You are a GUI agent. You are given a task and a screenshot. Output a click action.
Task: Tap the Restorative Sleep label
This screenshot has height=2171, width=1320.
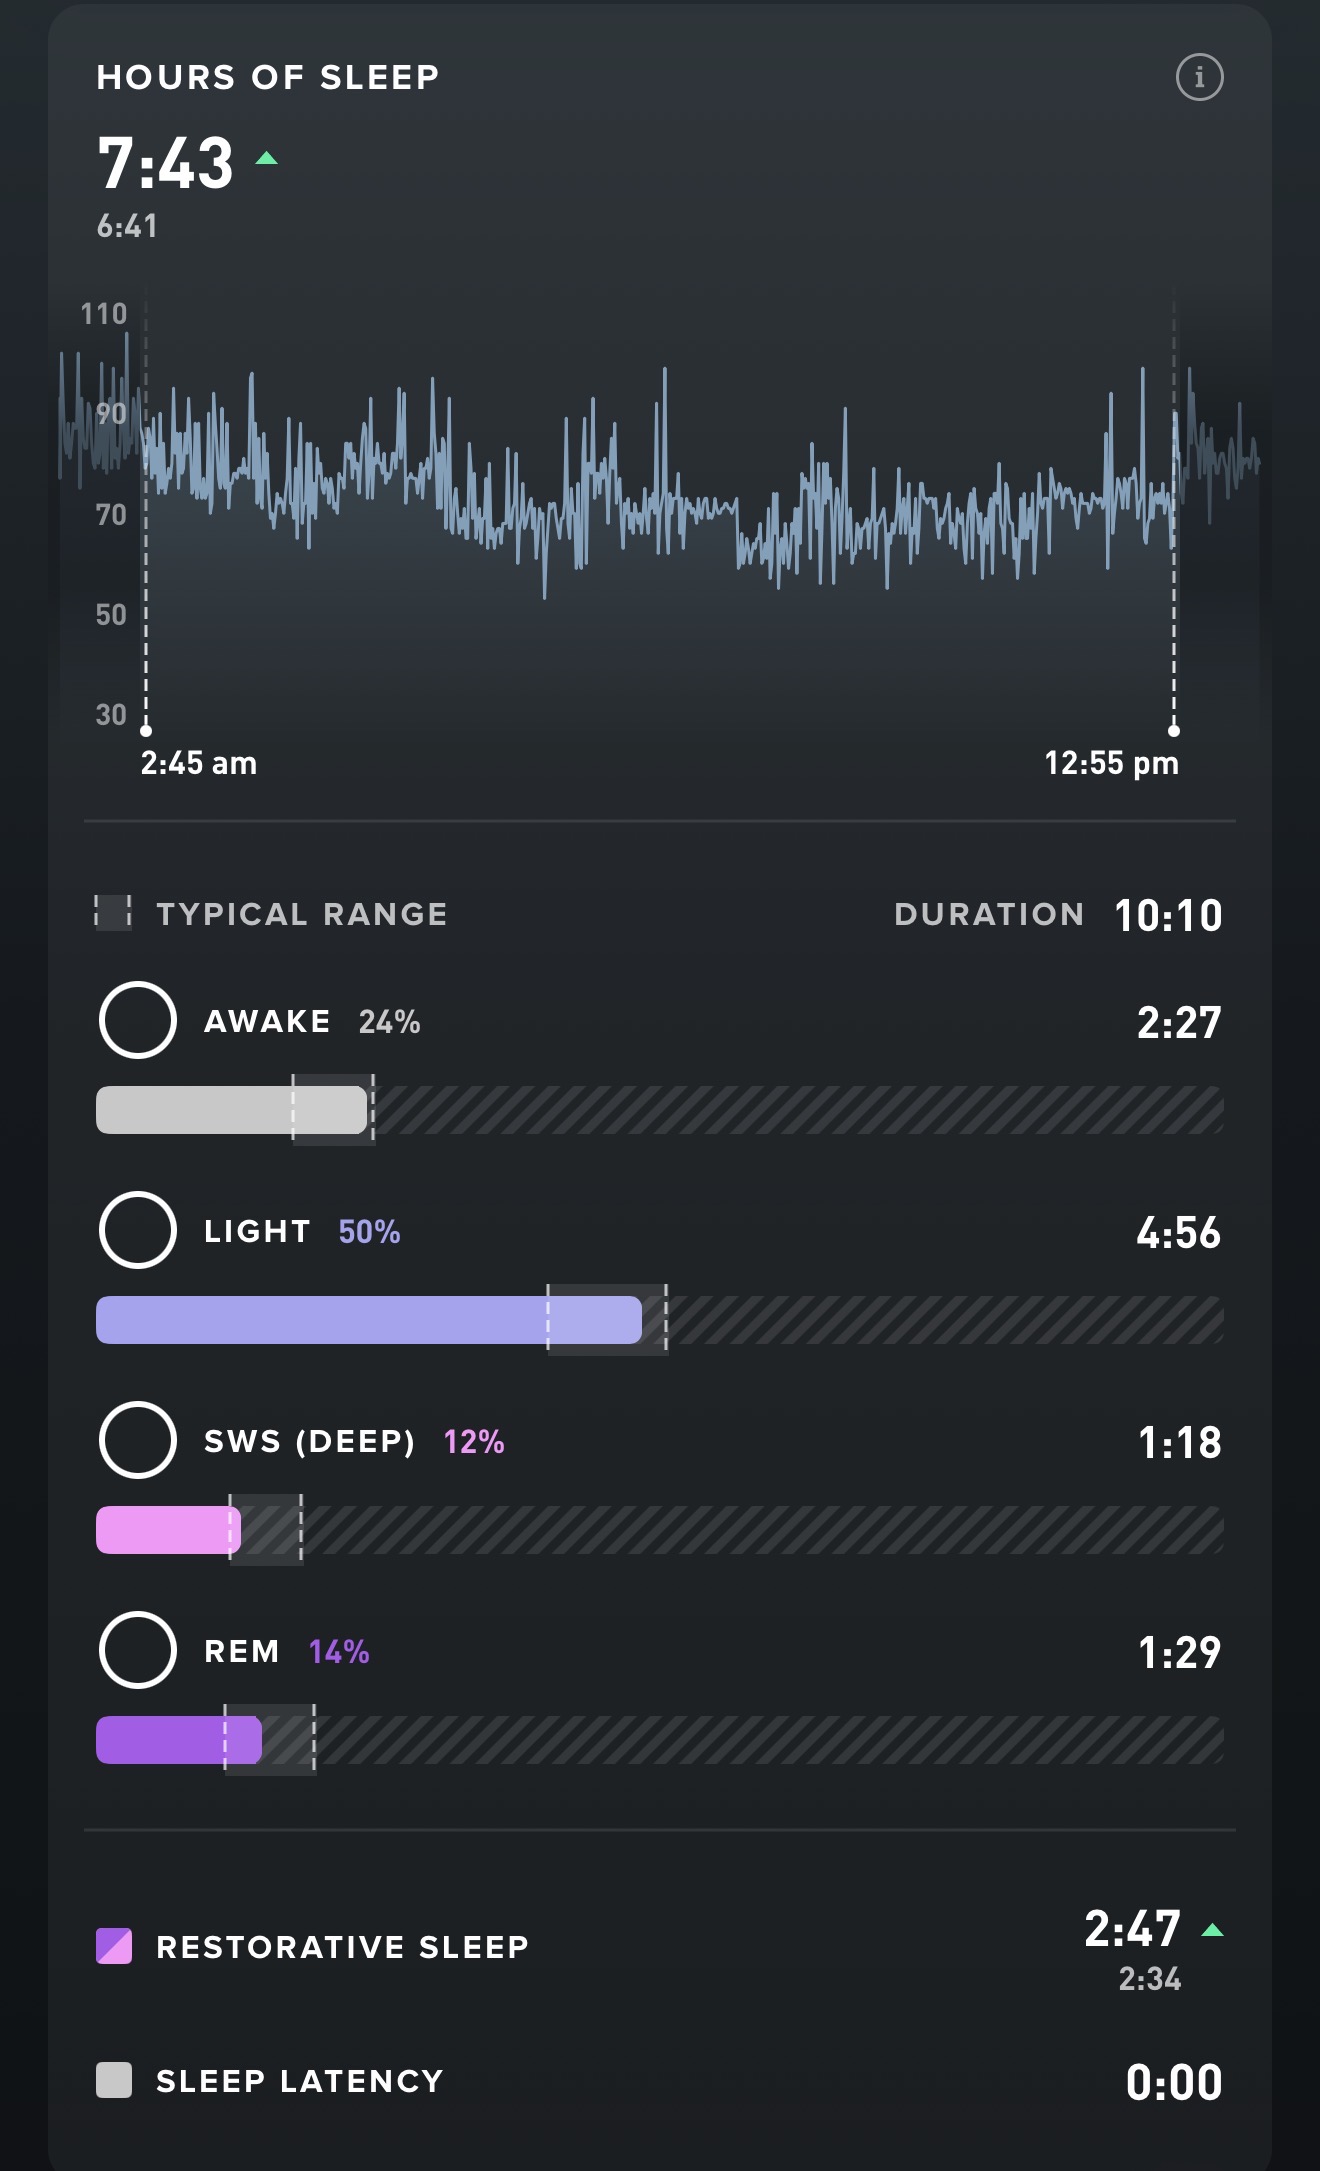pos(342,1947)
